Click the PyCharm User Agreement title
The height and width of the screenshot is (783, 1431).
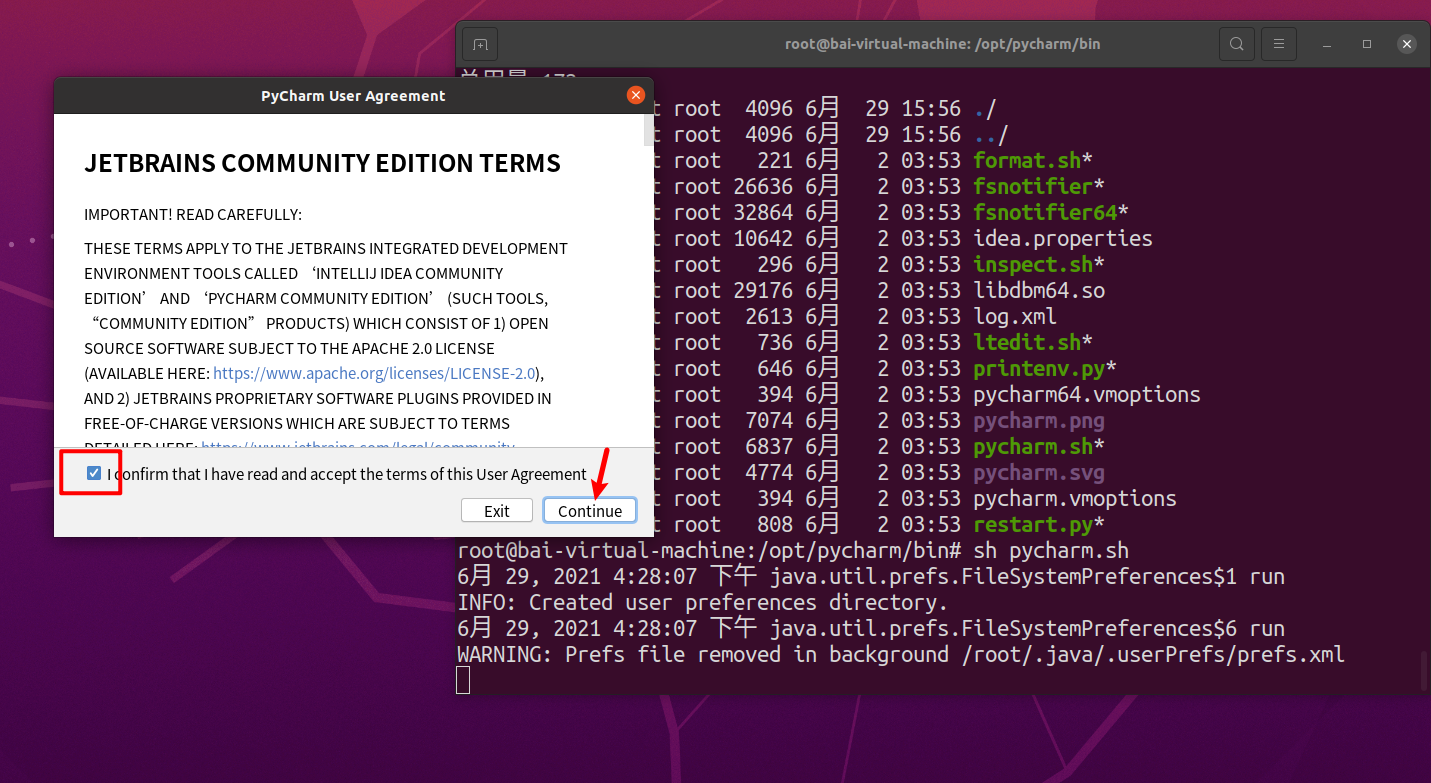(353, 96)
